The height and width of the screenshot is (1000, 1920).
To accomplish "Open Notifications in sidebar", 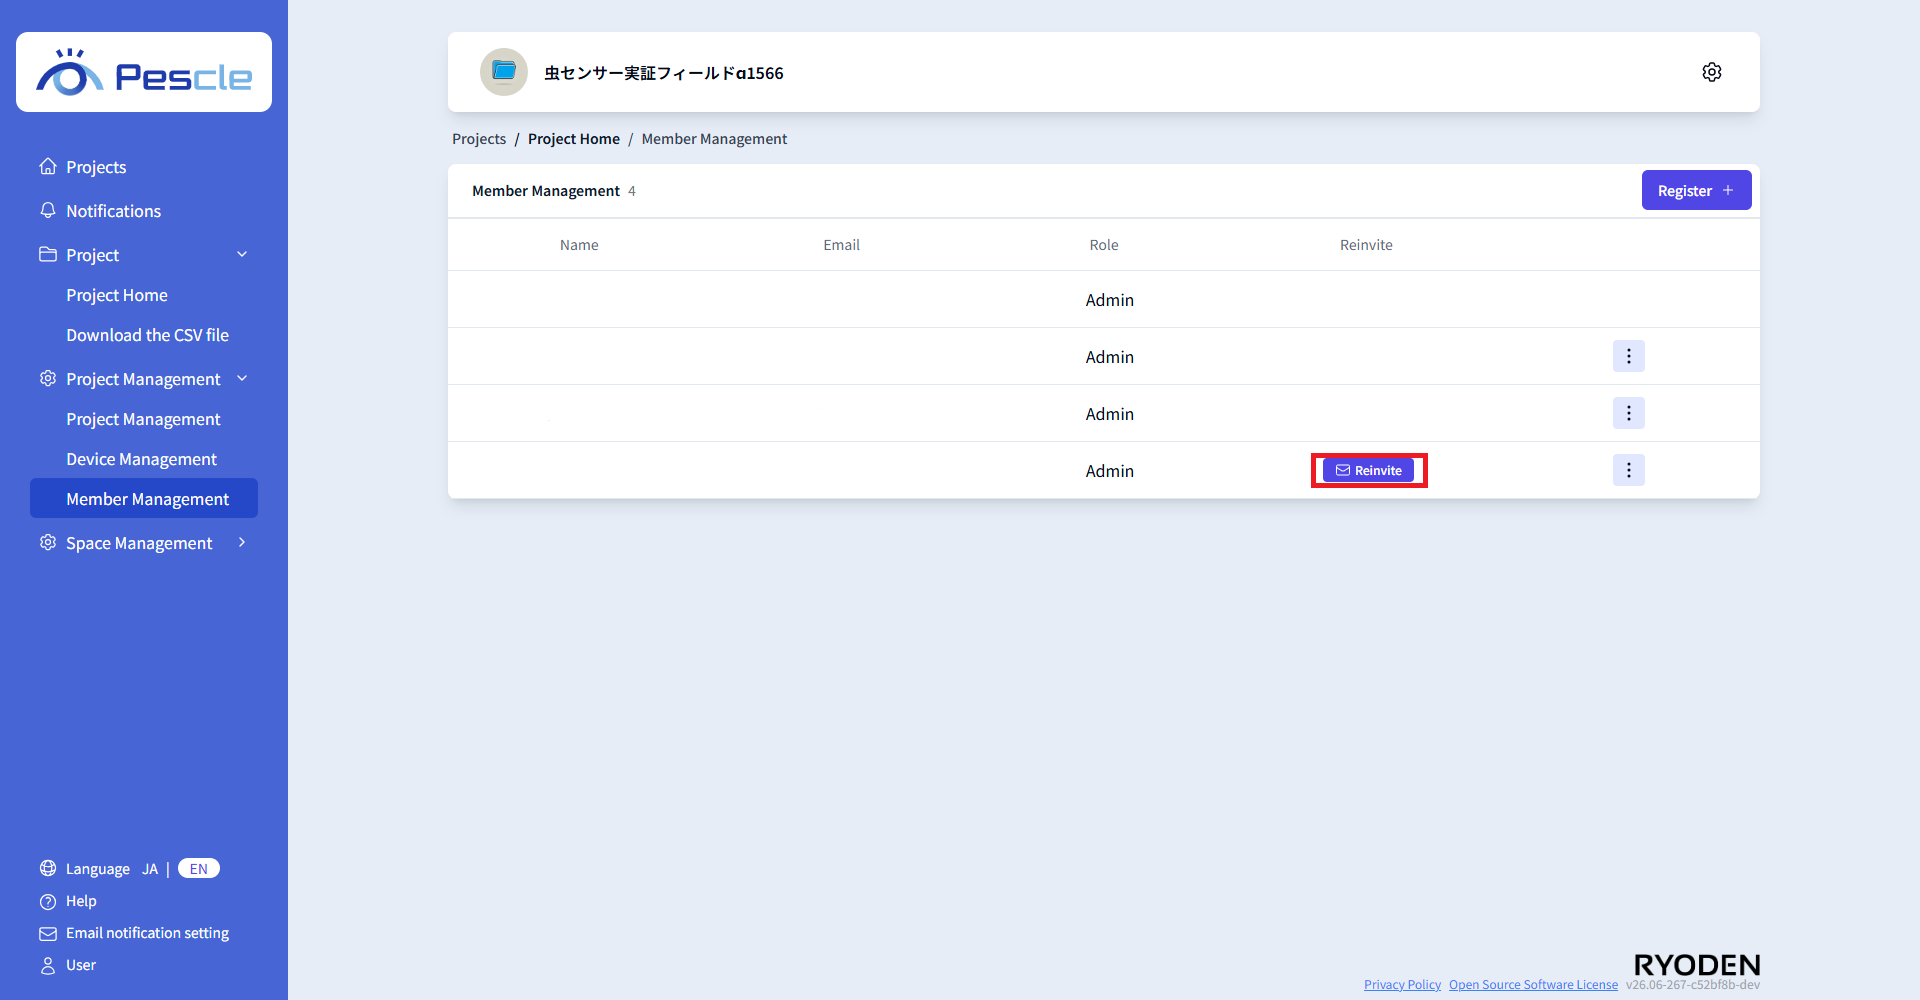I will 113,211.
